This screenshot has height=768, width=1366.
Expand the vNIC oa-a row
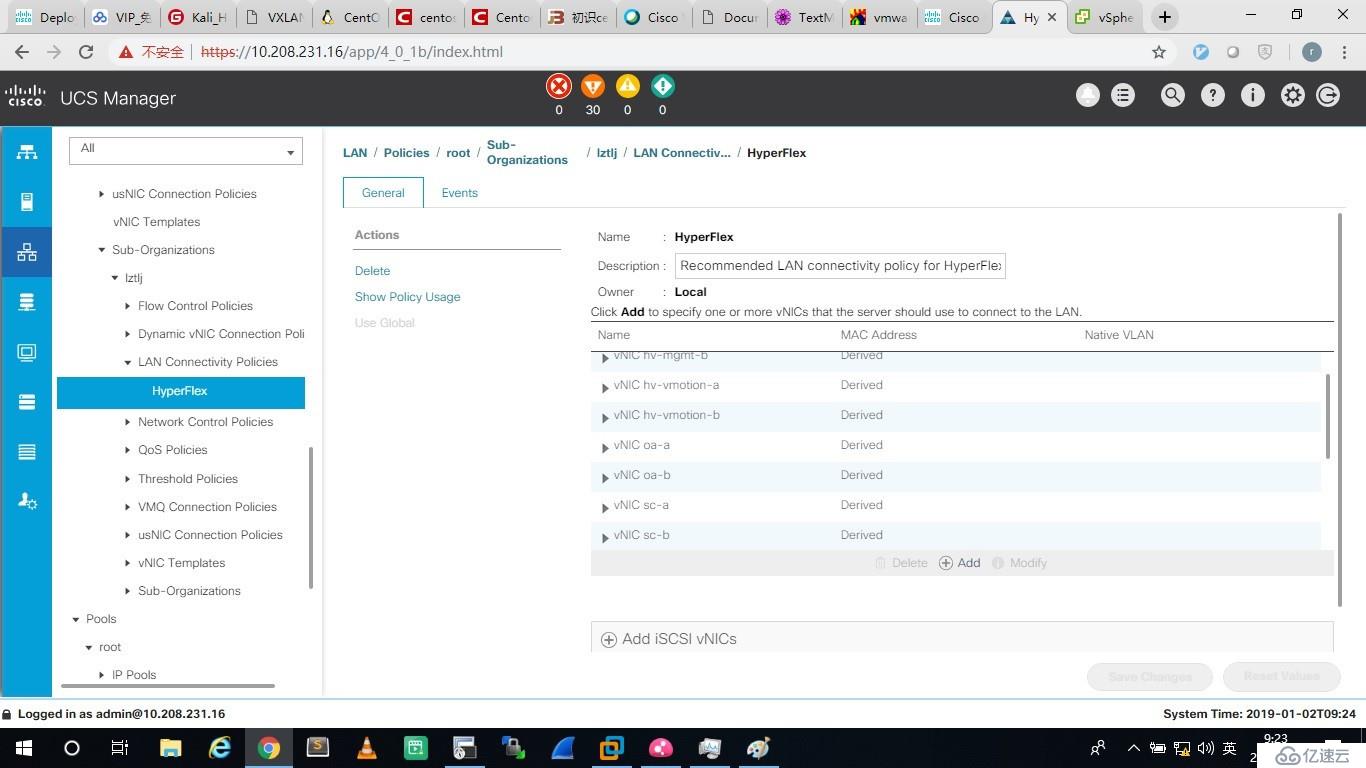[605, 447]
